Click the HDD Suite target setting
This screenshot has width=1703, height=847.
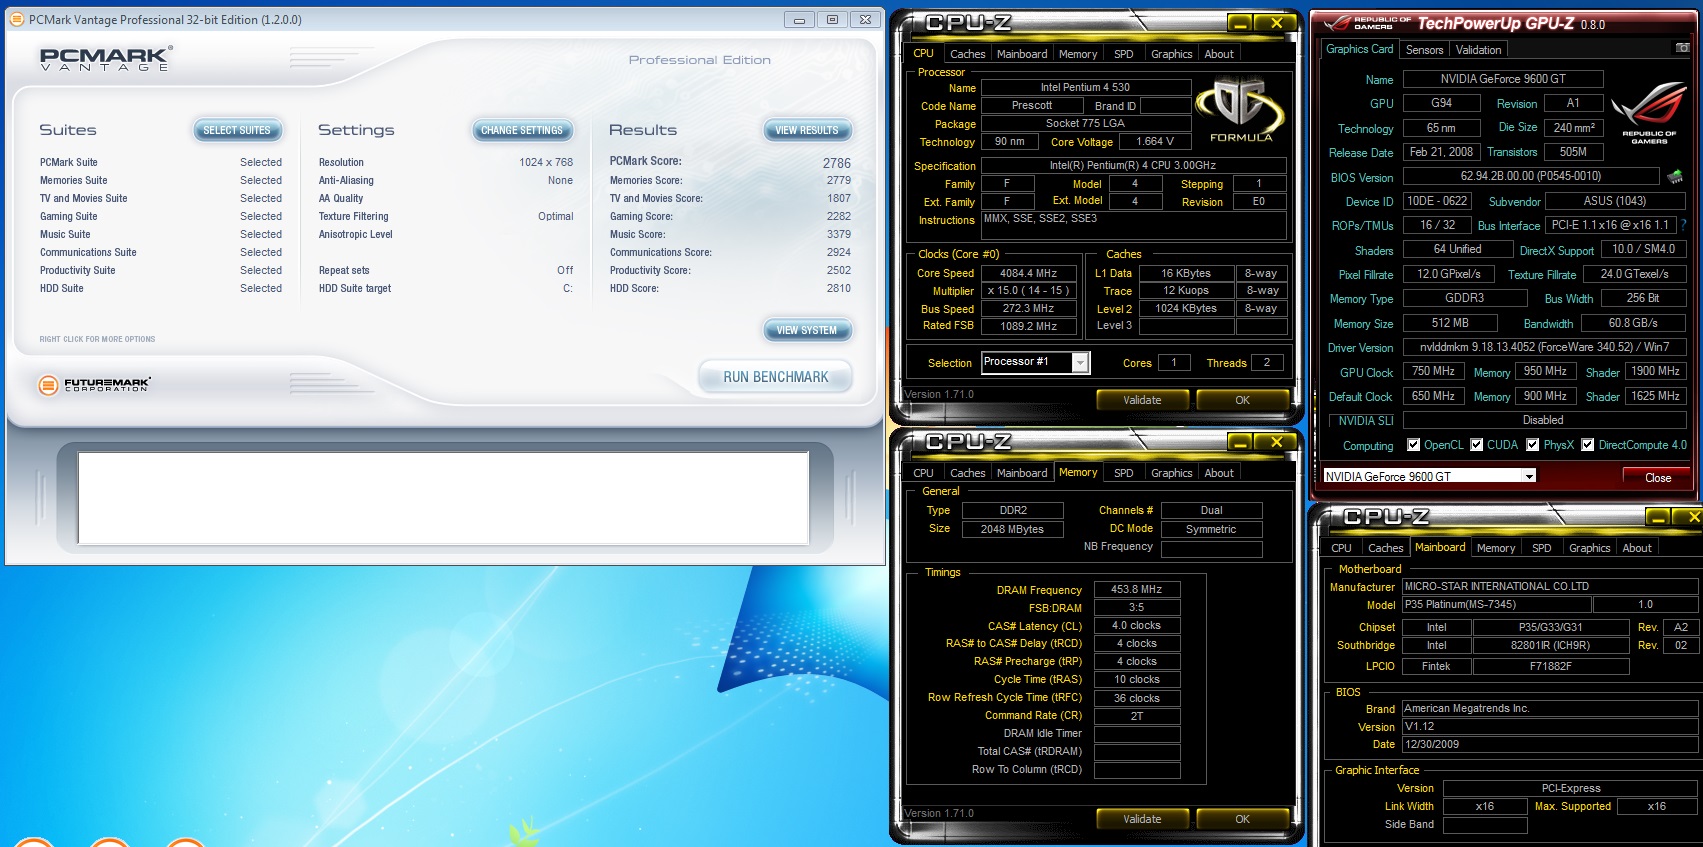pos(446,288)
